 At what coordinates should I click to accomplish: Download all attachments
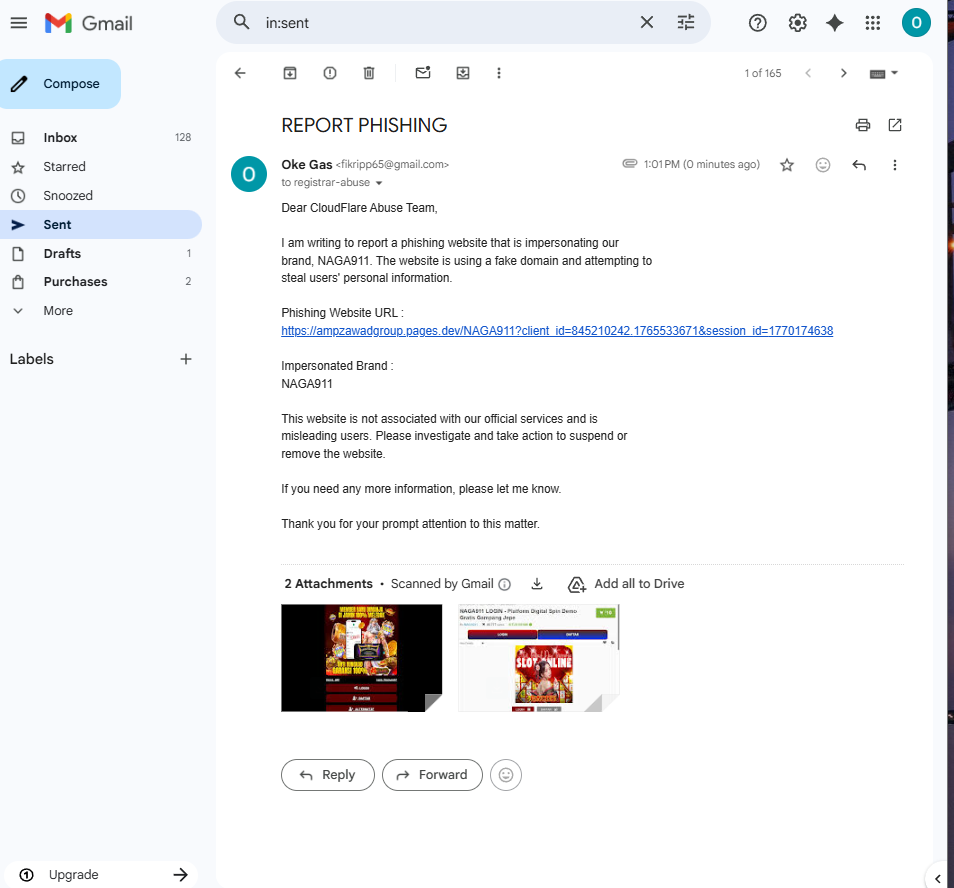[537, 584]
